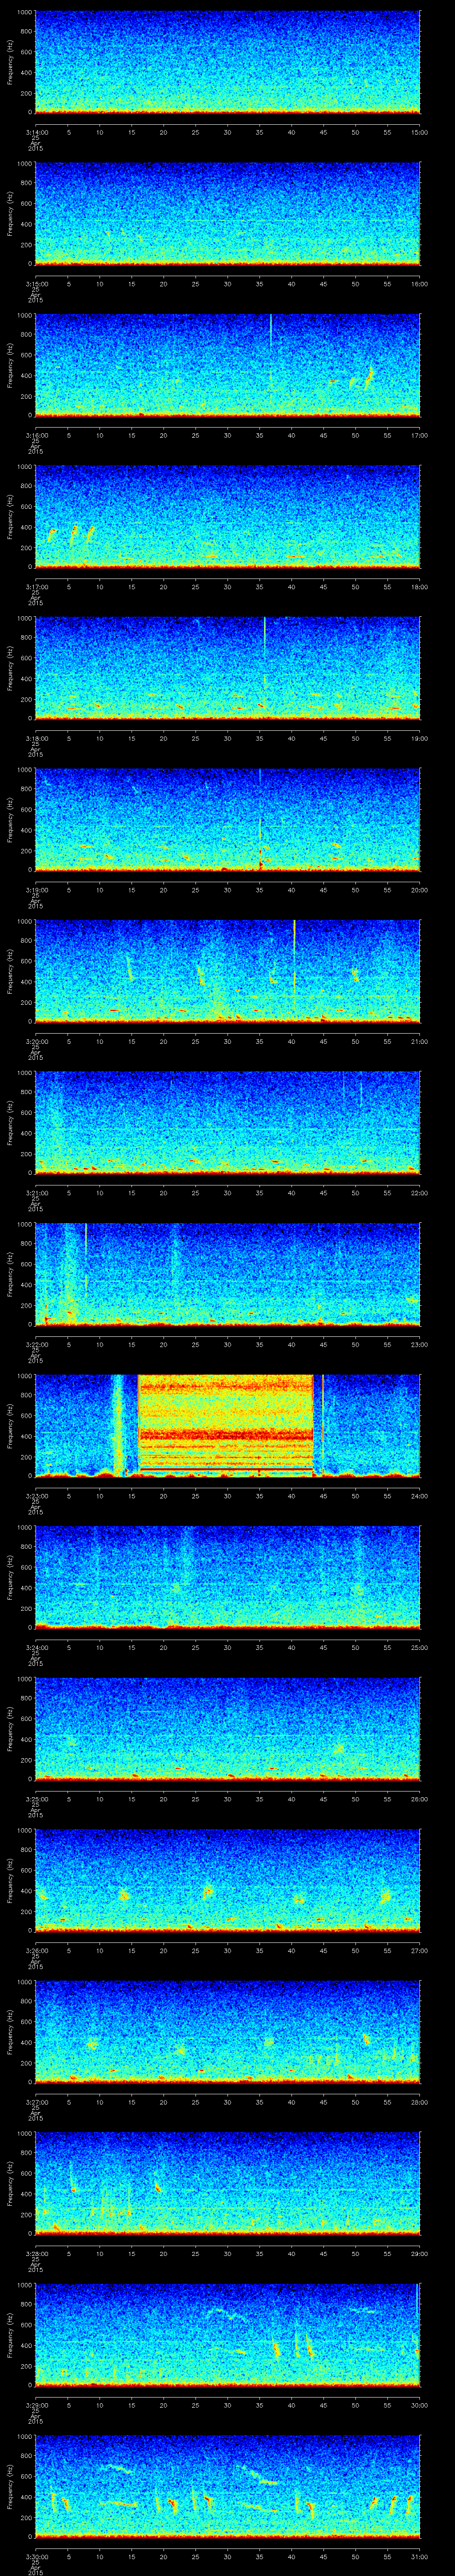Image resolution: width=455 pixels, height=2576 pixels.
Task: Open the spectrogram panel starting at 3:14:00
Action: [x=227, y=63]
